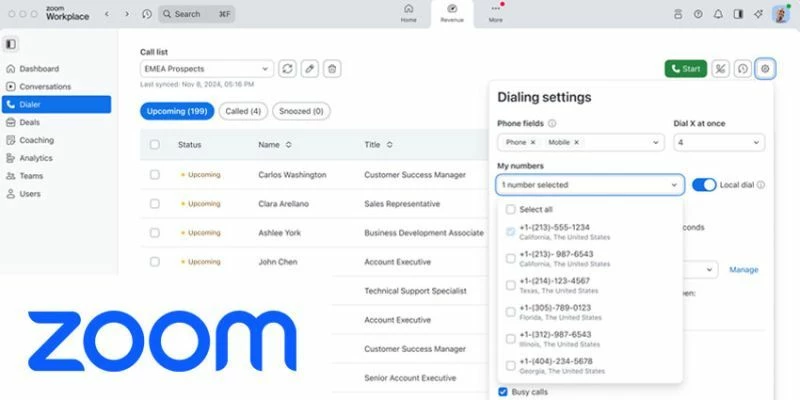Check Florida number +1-(305)-789-0123
The image size is (800, 400).
click(510, 312)
